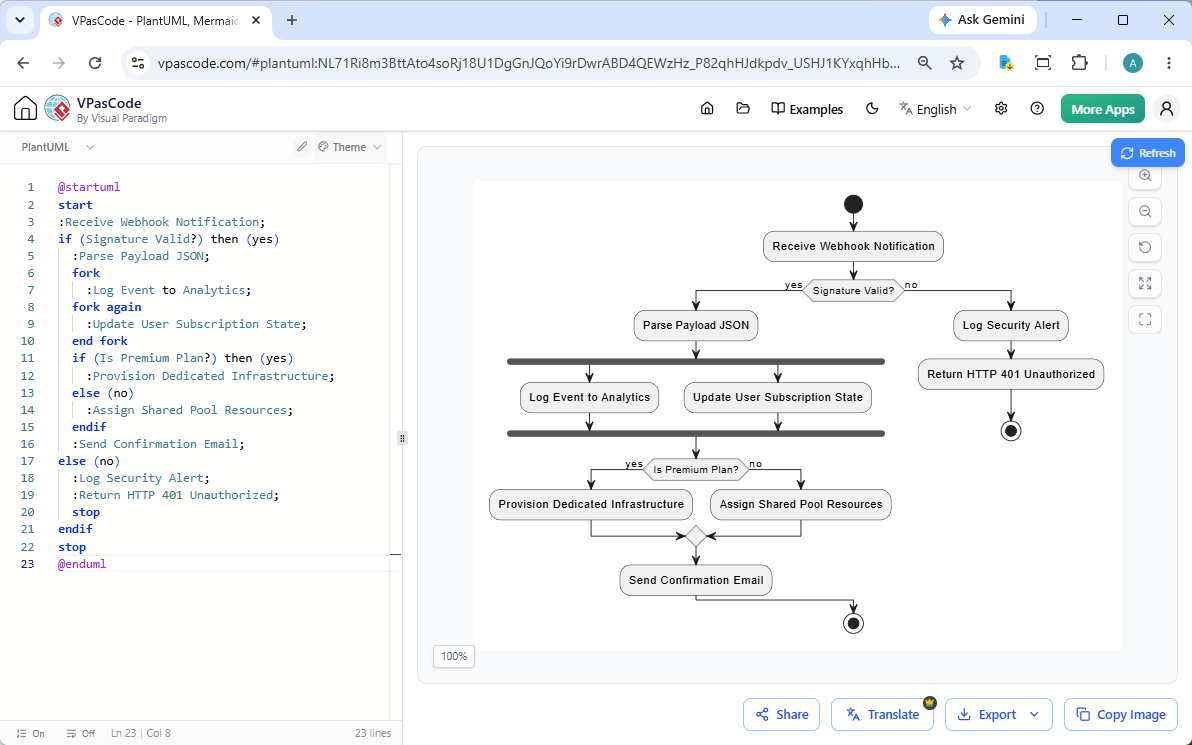The width and height of the screenshot is (1192, 745).
Task: Click the zoom magnifier icon in address bar
Action: [x=924, y=63]
